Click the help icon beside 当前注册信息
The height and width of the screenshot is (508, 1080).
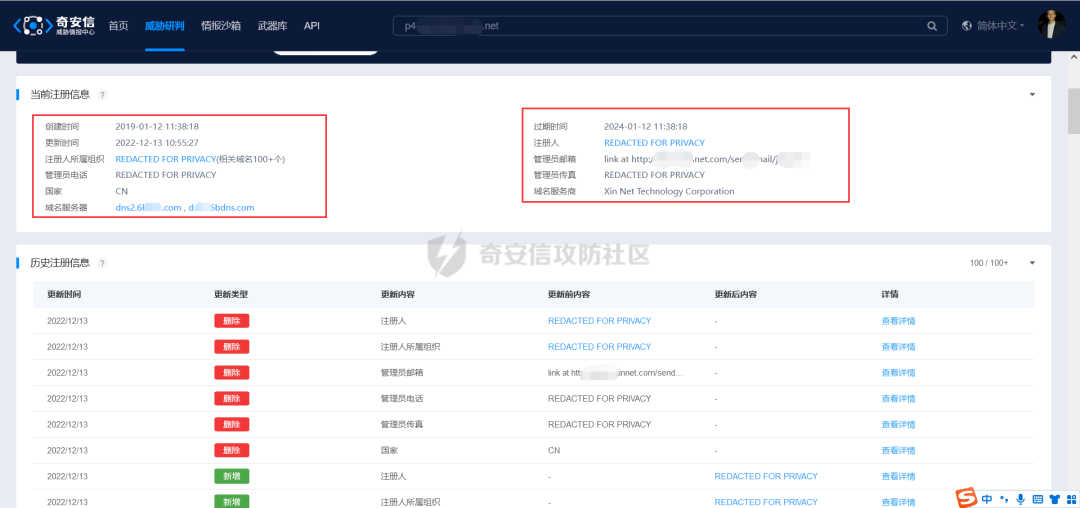pos(102,95)
